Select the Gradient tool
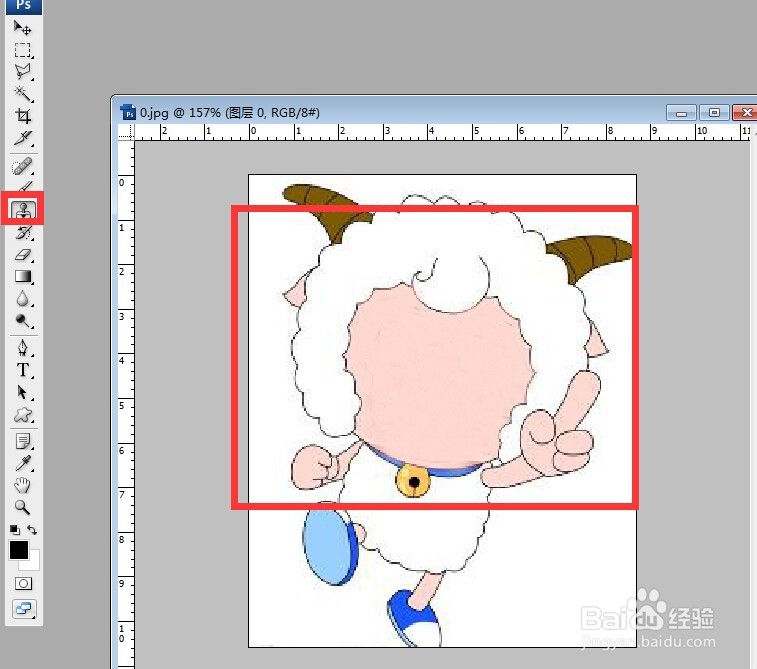Screen dimensions: 757x669 (x=23, y=276)
